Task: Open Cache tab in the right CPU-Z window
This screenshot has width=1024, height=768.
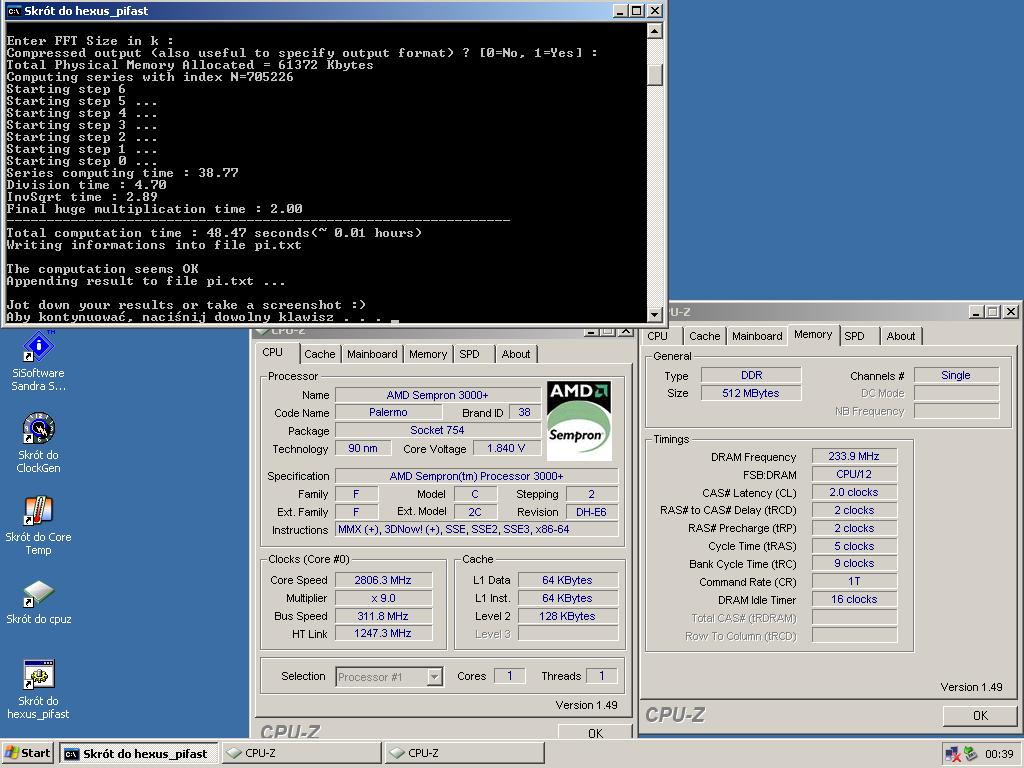Action: click(705, 336)
